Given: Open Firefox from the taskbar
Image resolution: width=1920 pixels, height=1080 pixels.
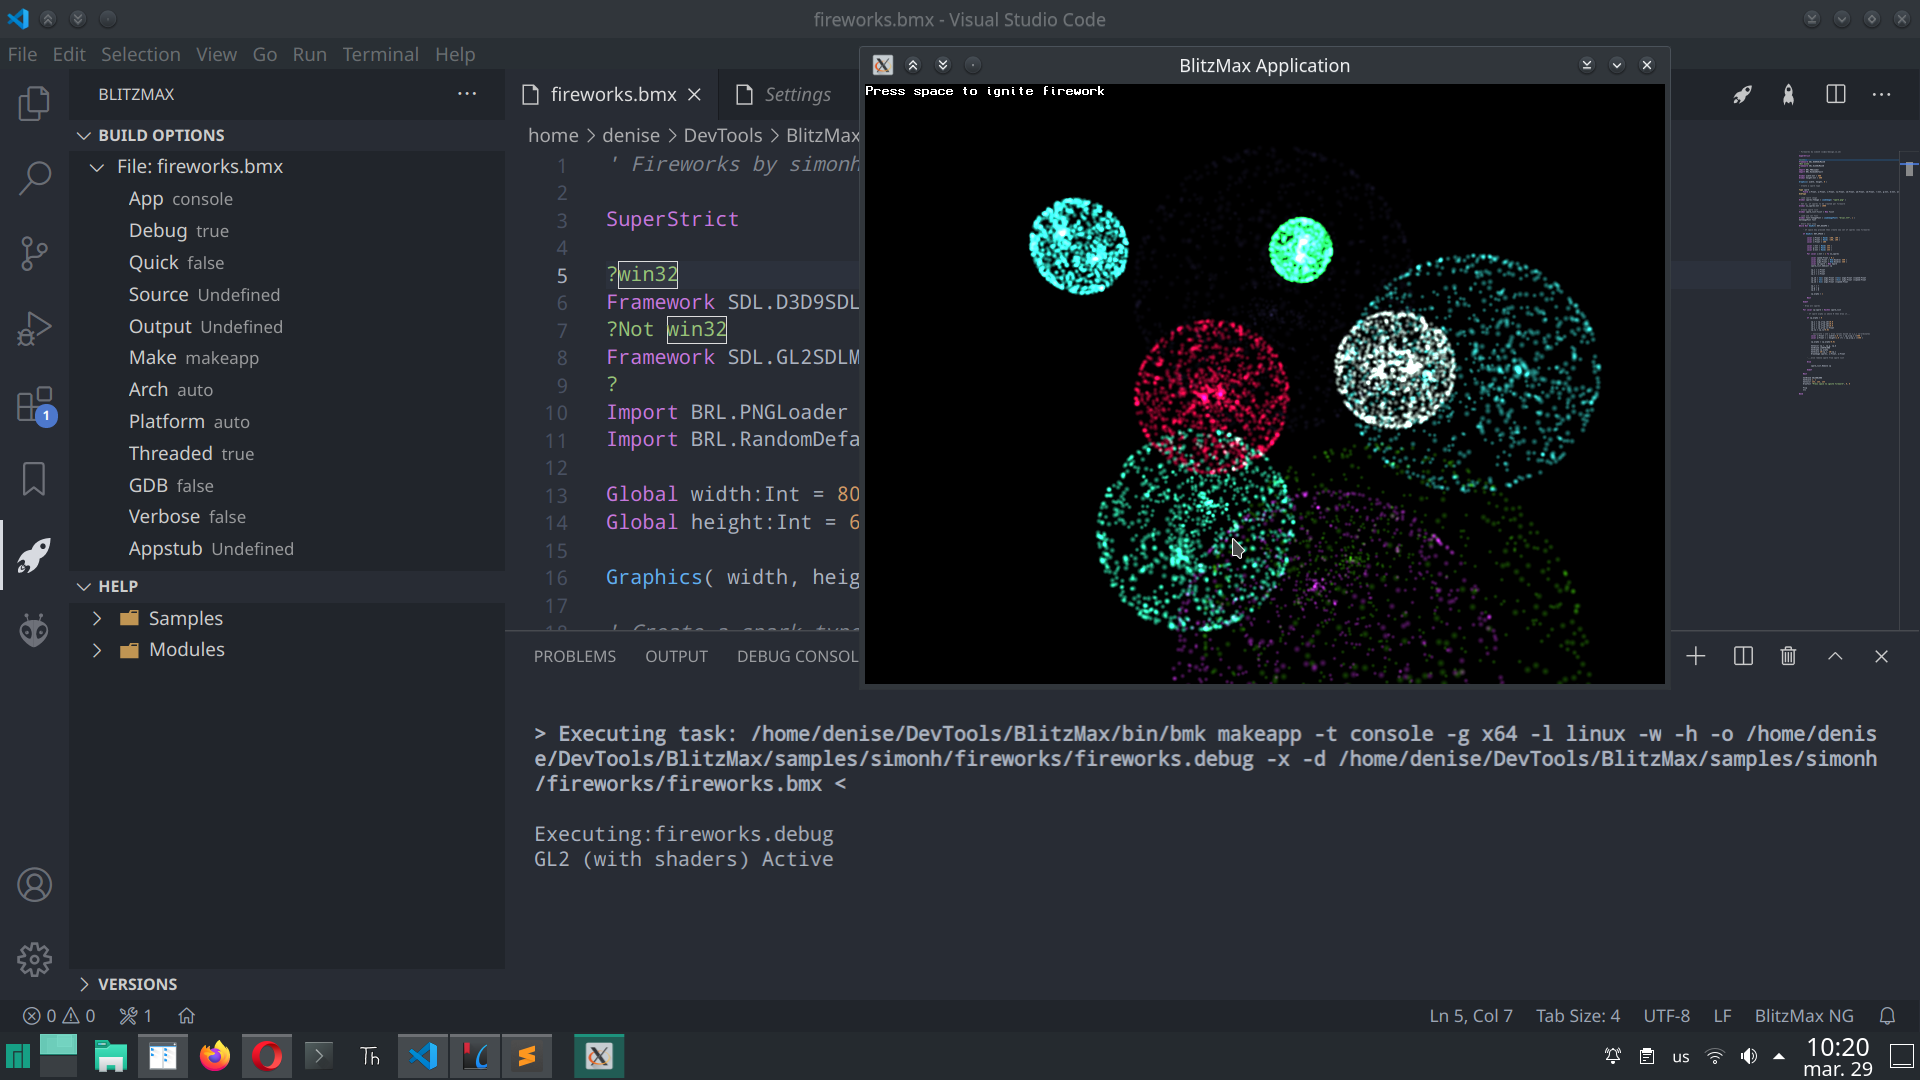Looking at the screenshot, I should coord(214,1055).
